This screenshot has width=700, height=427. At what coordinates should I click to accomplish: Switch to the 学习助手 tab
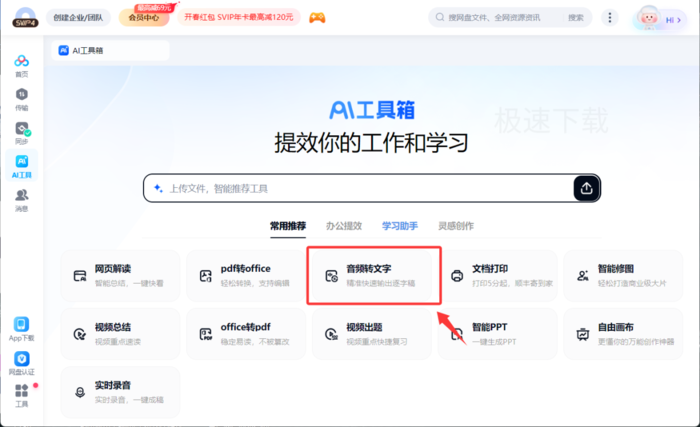tap(400, 226)
